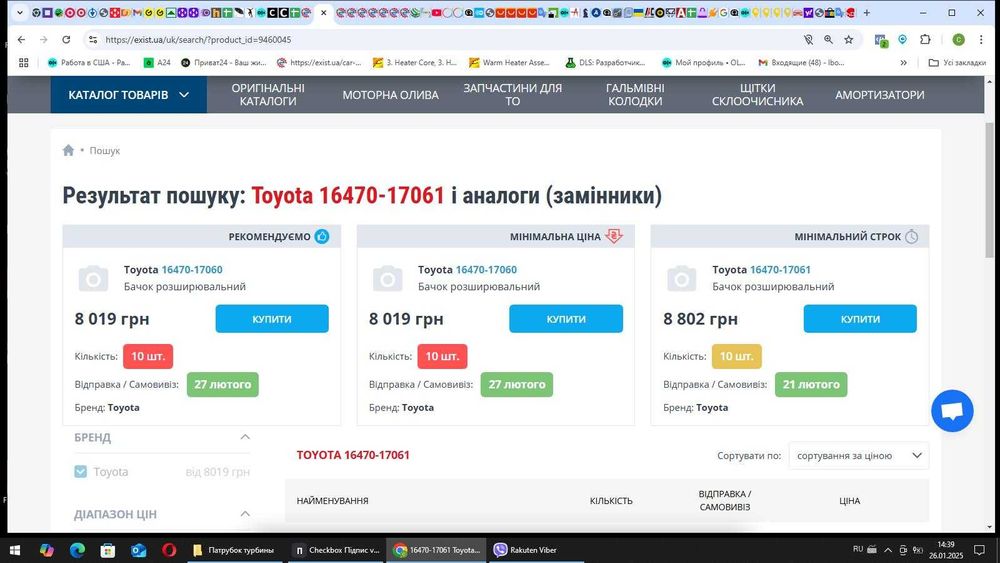Viewport: 1000px width, 563px height.
Task: Go back to the previous page
Action: (x=22, y=40)
